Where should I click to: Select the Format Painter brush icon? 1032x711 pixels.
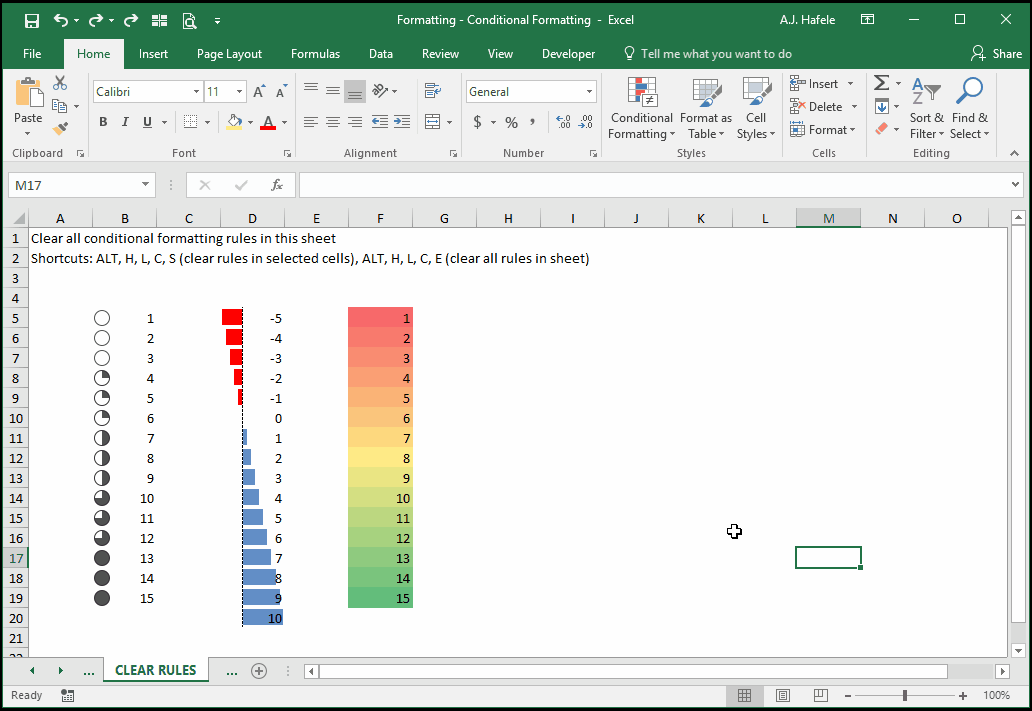tap(60, 128)
